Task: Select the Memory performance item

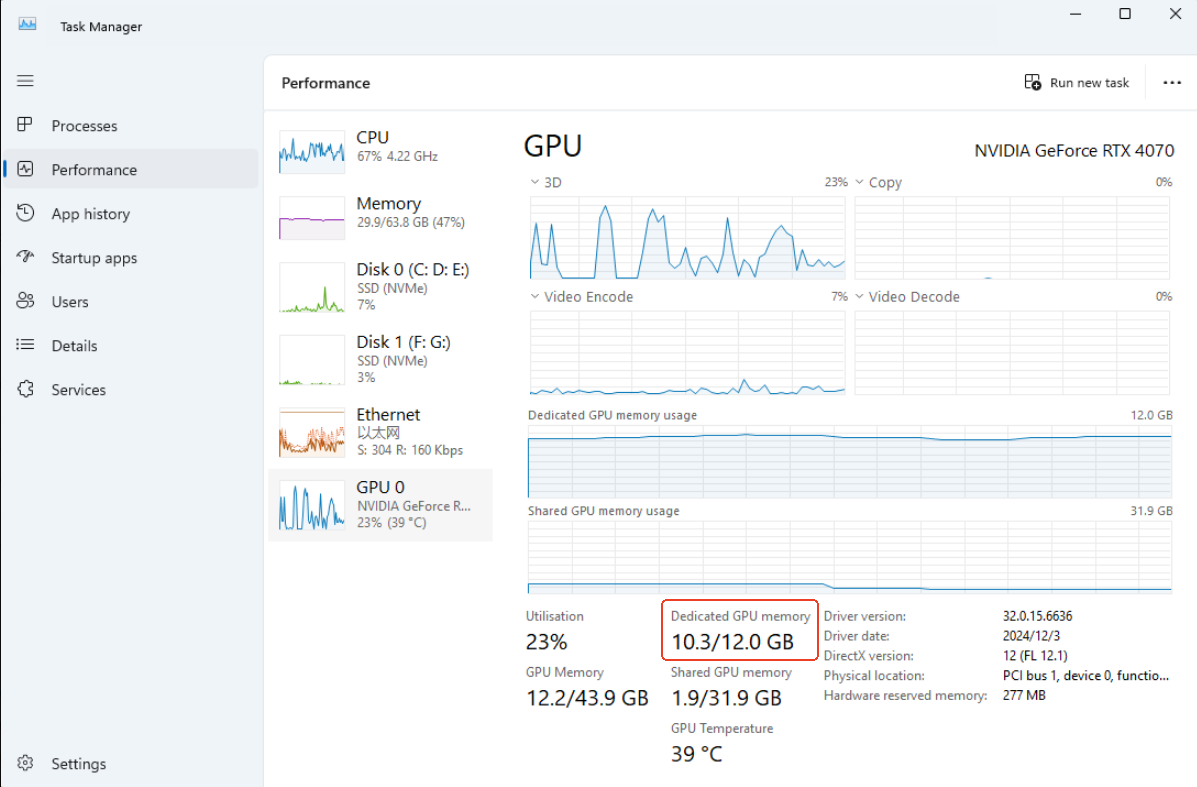Action: pos(380,217)
